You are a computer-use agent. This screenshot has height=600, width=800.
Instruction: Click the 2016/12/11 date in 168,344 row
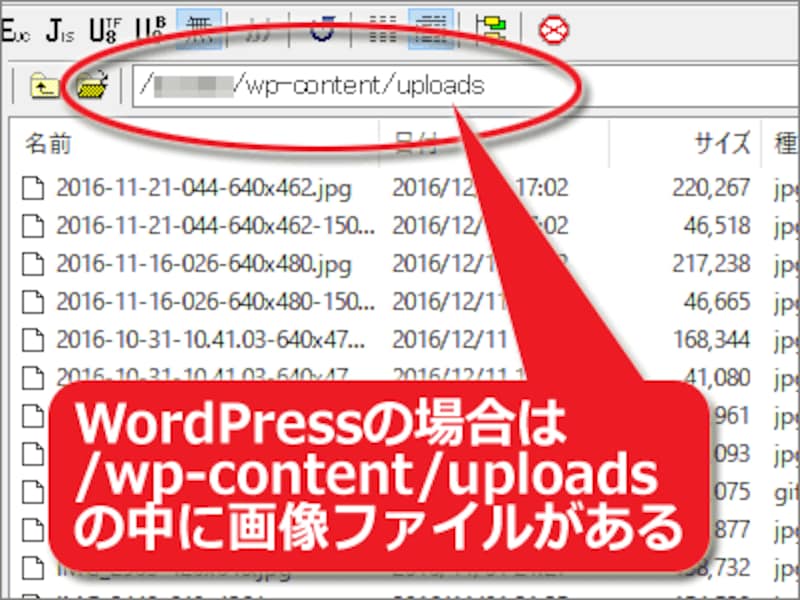pos(450,340)
